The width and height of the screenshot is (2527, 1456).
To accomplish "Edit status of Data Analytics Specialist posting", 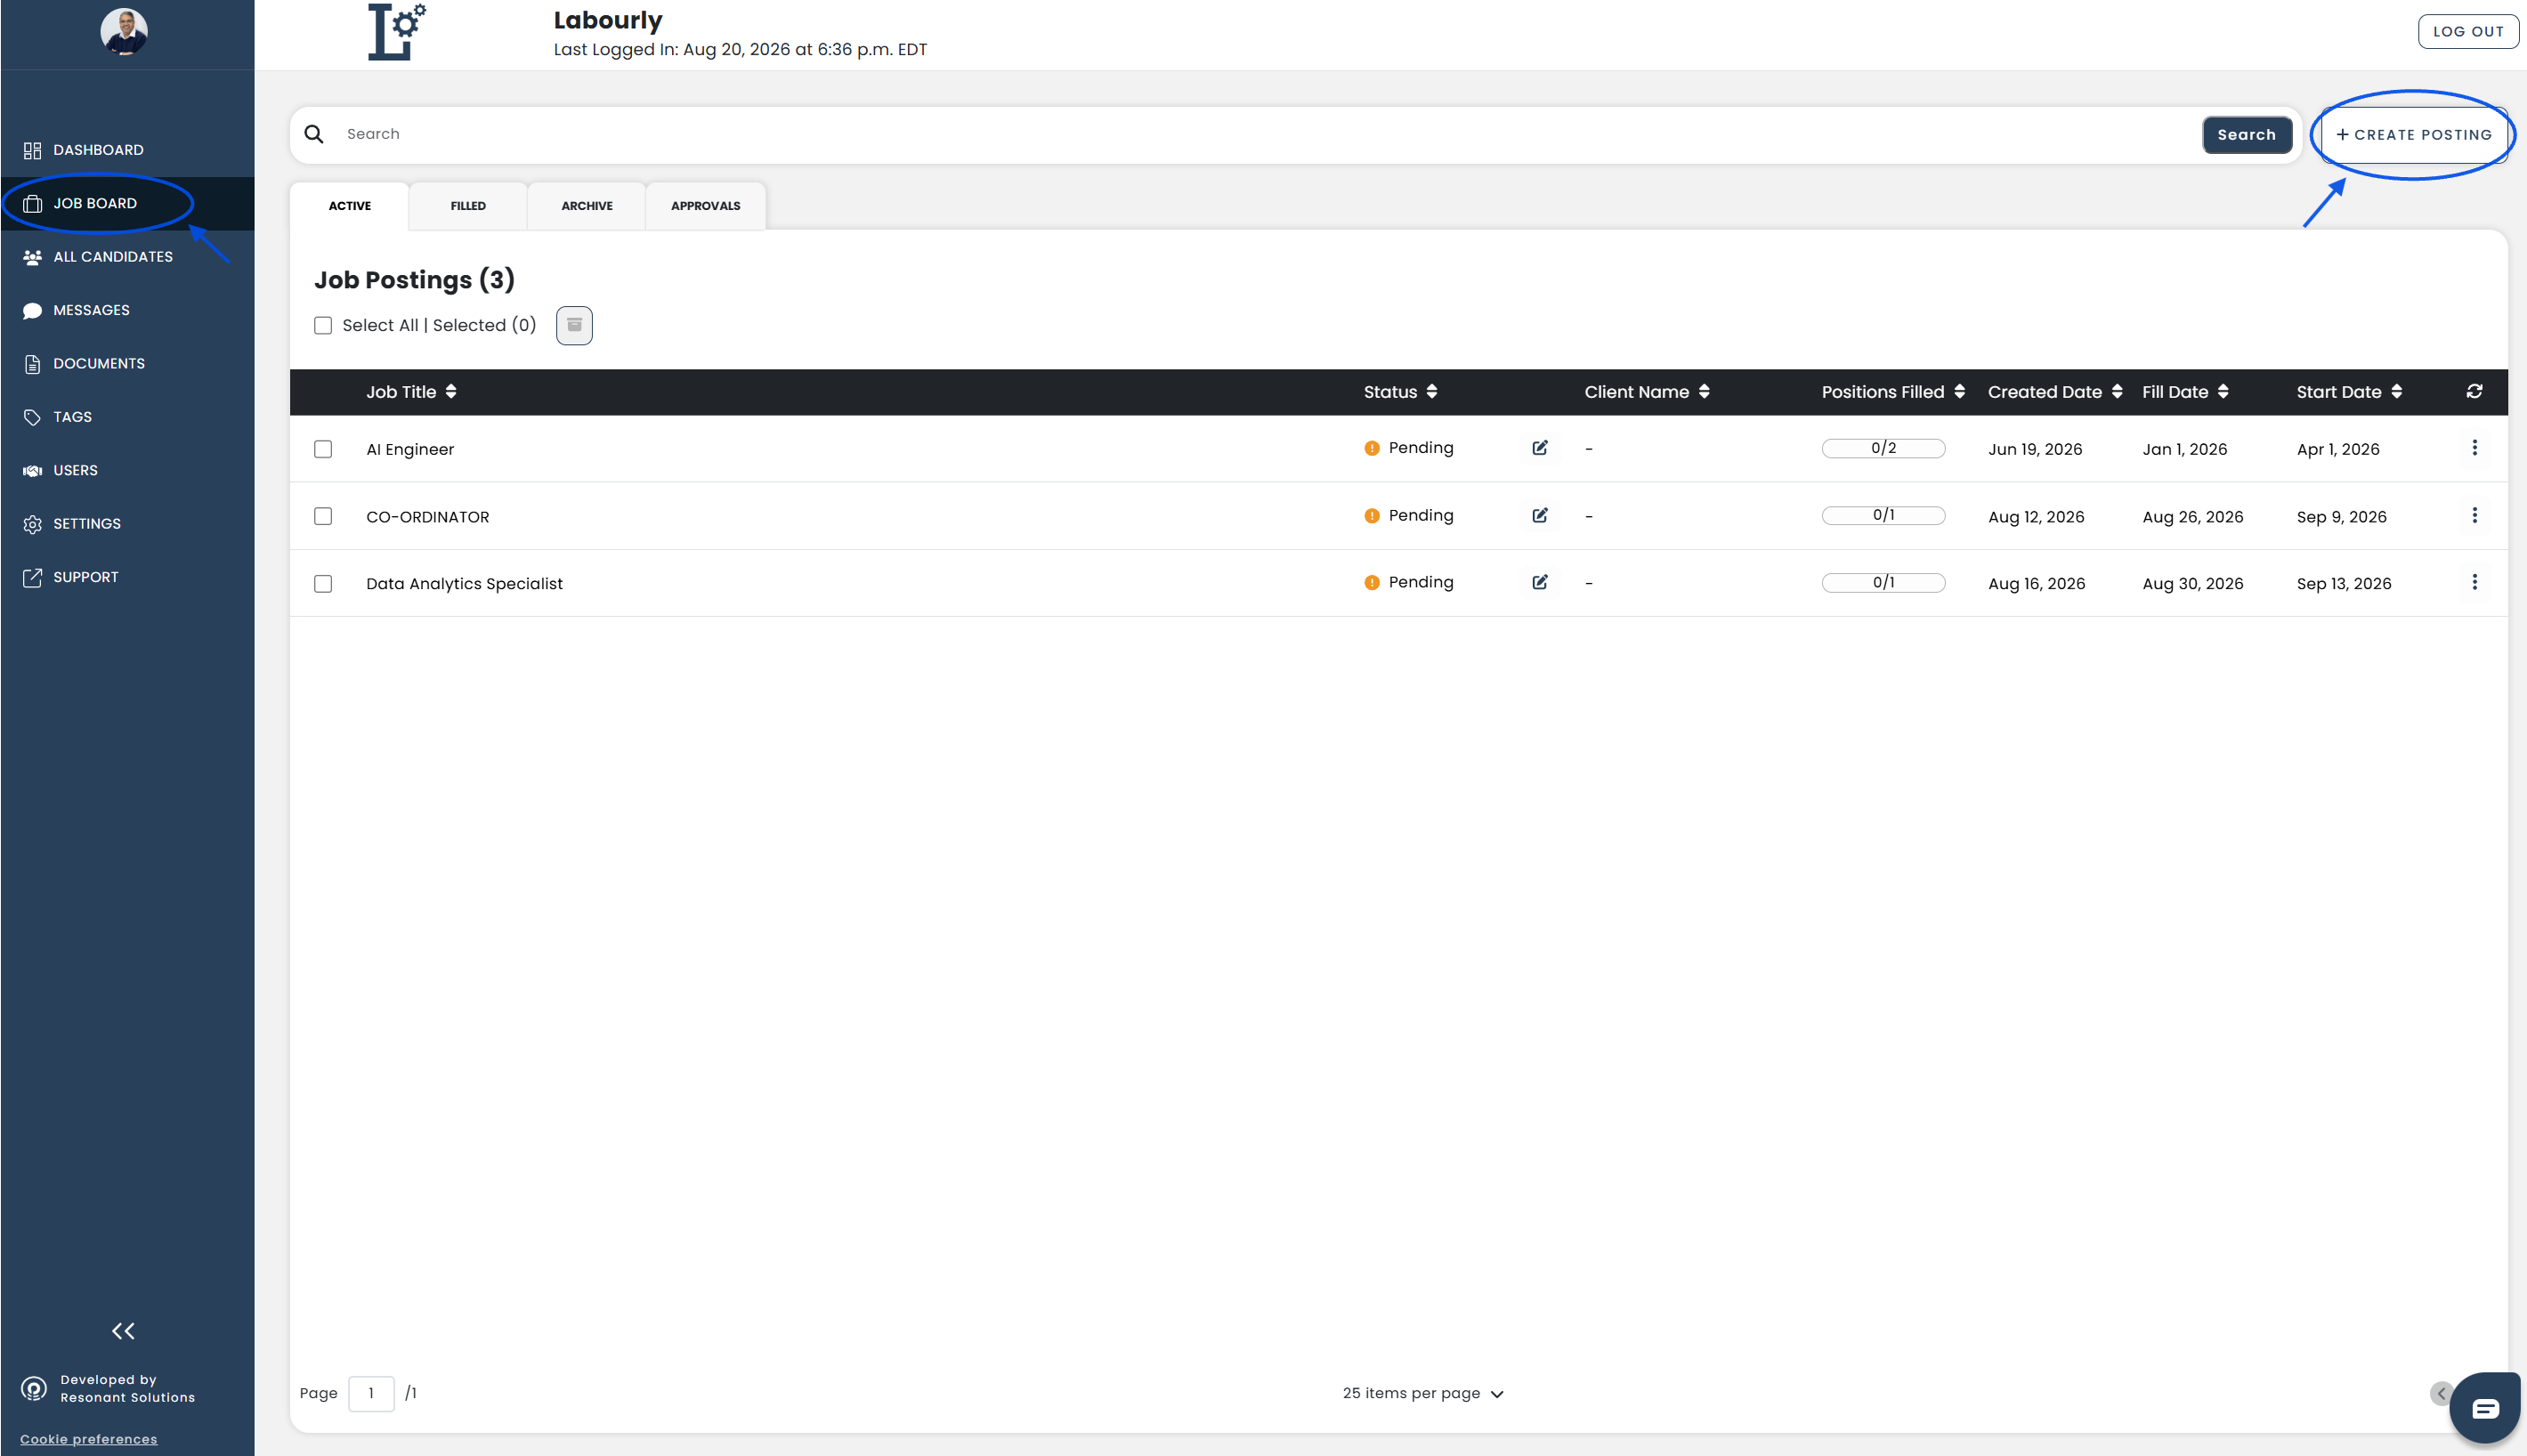I will pos(1540,583).
